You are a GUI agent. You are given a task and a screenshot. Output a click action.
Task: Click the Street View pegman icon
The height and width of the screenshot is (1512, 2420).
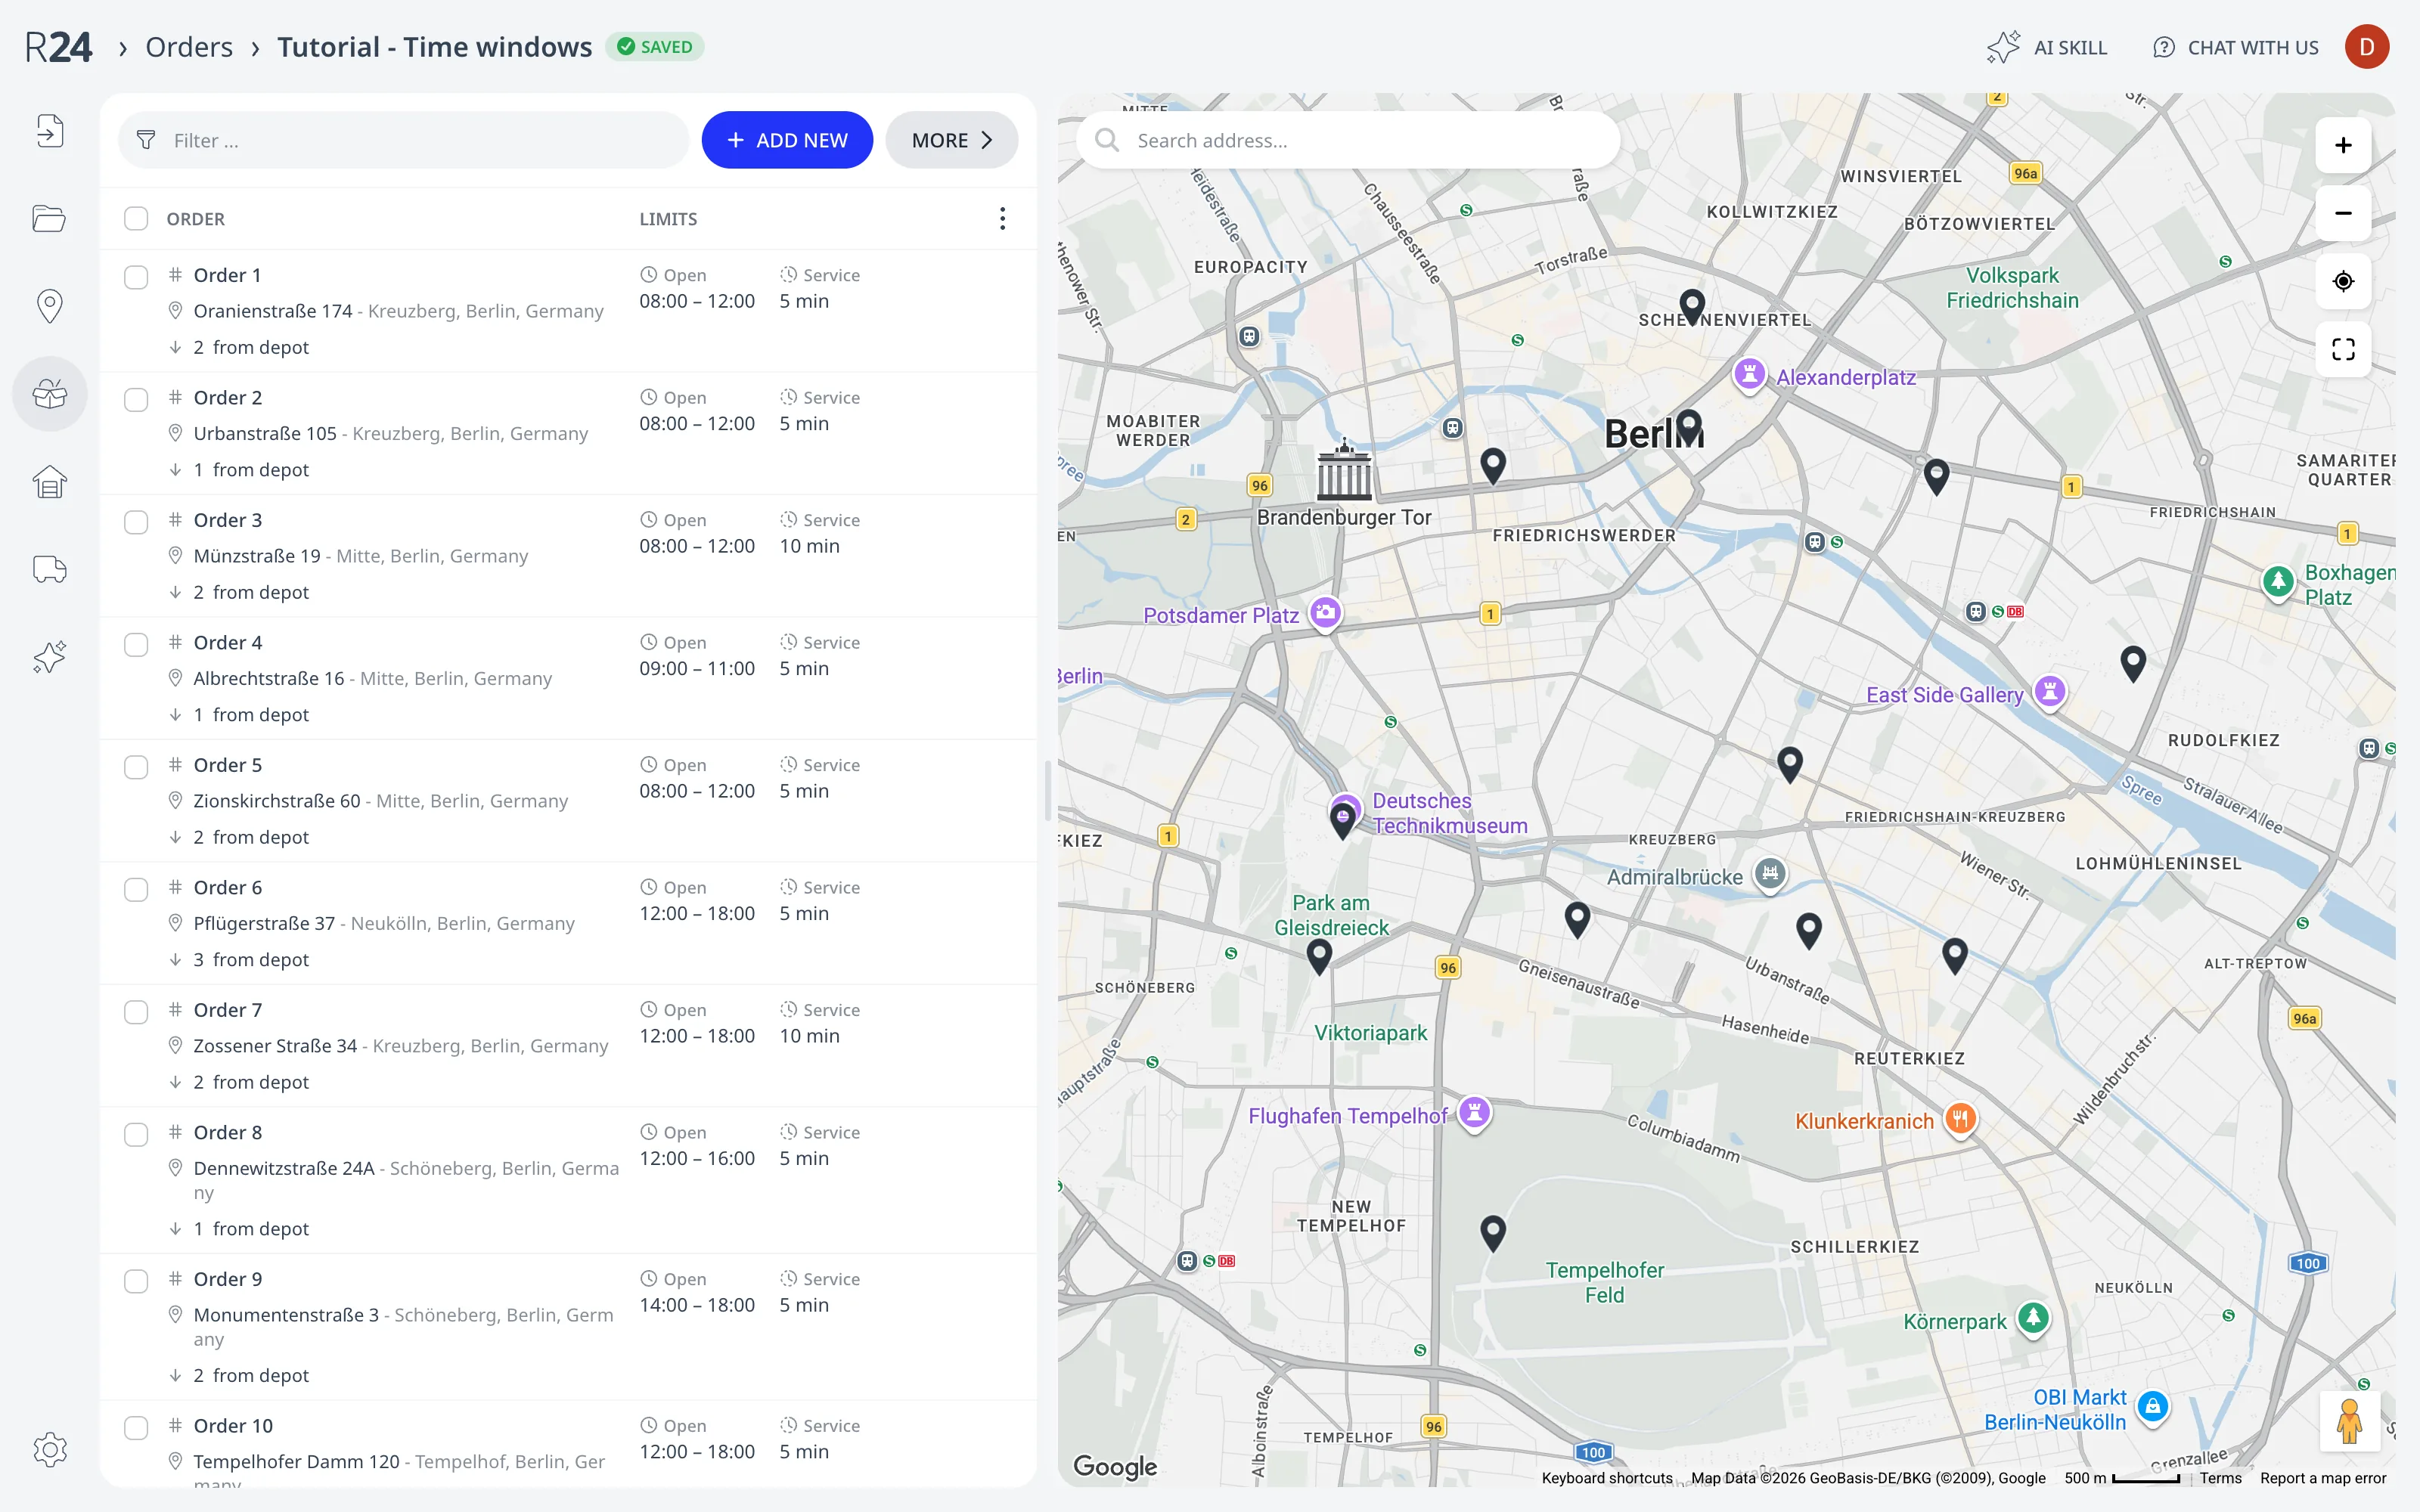[2349, 1421]
